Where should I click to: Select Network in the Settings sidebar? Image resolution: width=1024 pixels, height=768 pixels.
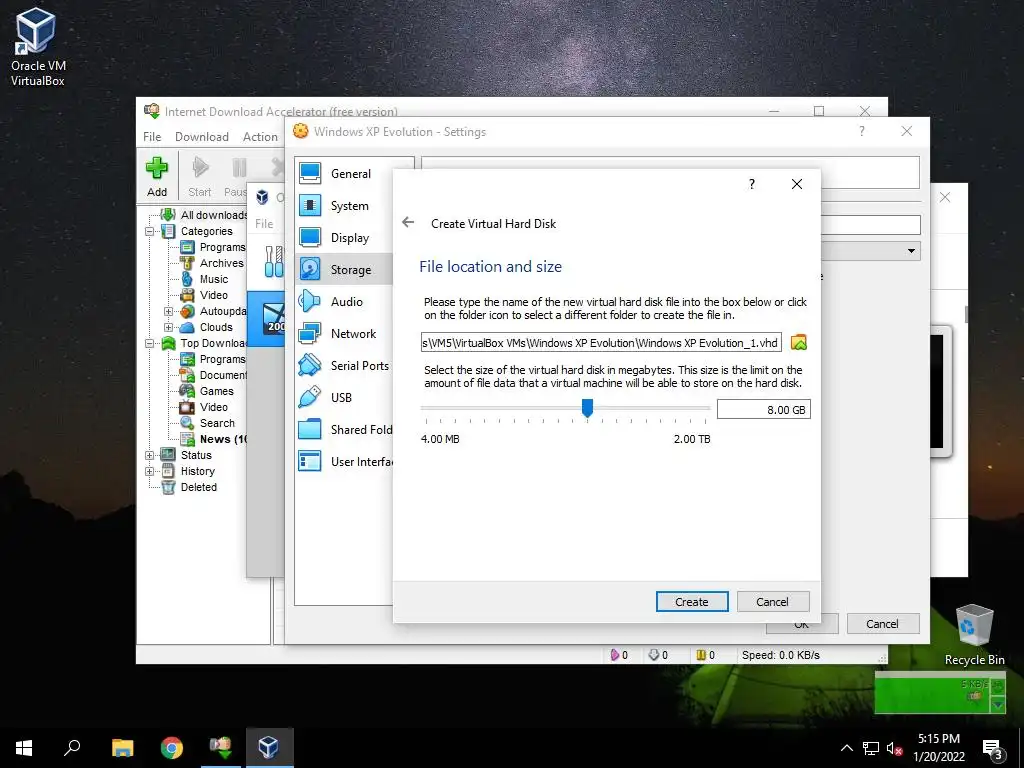[344, 334]
